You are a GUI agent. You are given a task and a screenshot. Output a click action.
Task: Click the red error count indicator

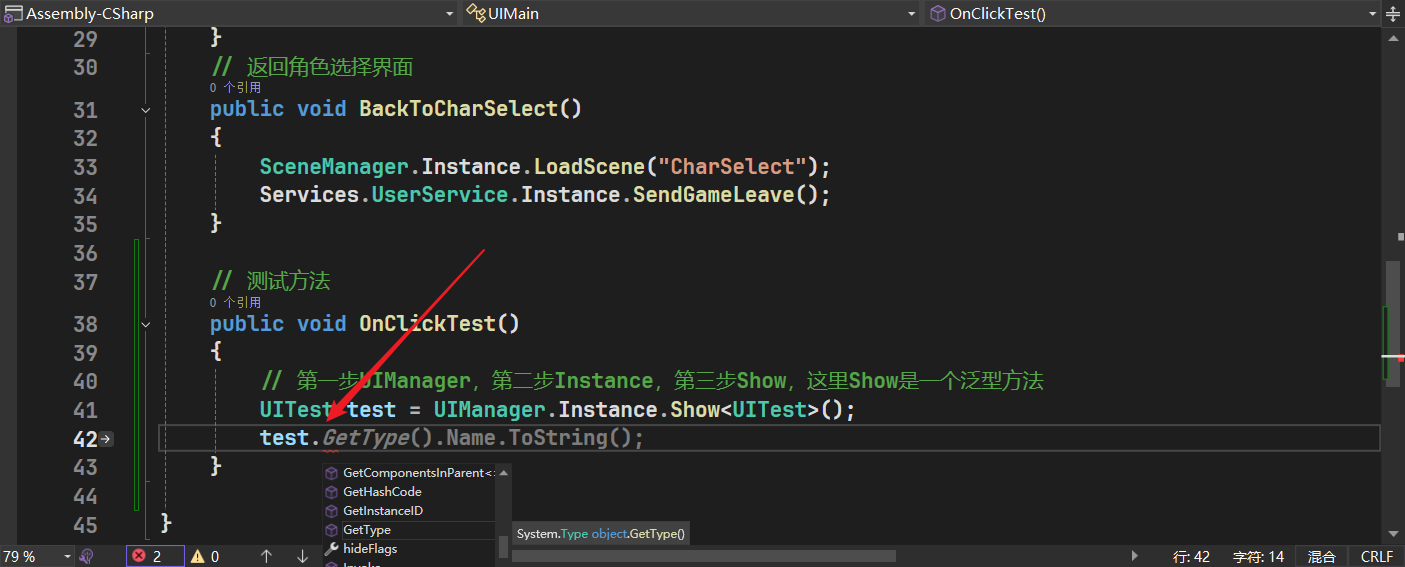click(154, 556)
